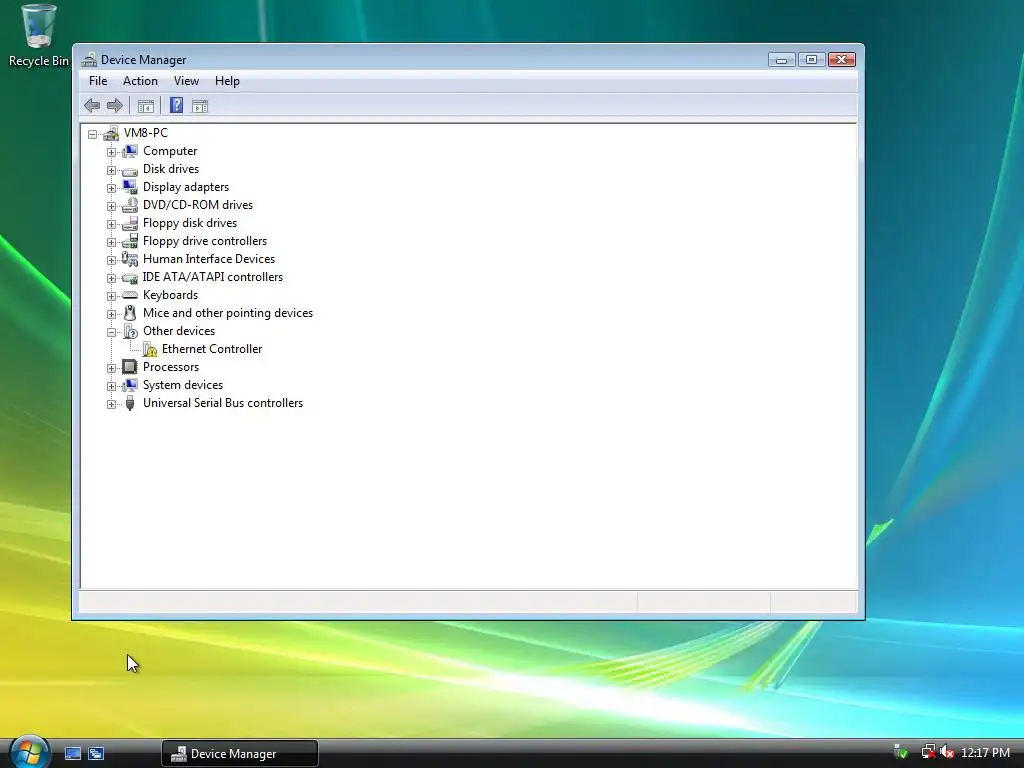
Task: Click the Other devices question mark icon
Action: (x=130, y=331)
